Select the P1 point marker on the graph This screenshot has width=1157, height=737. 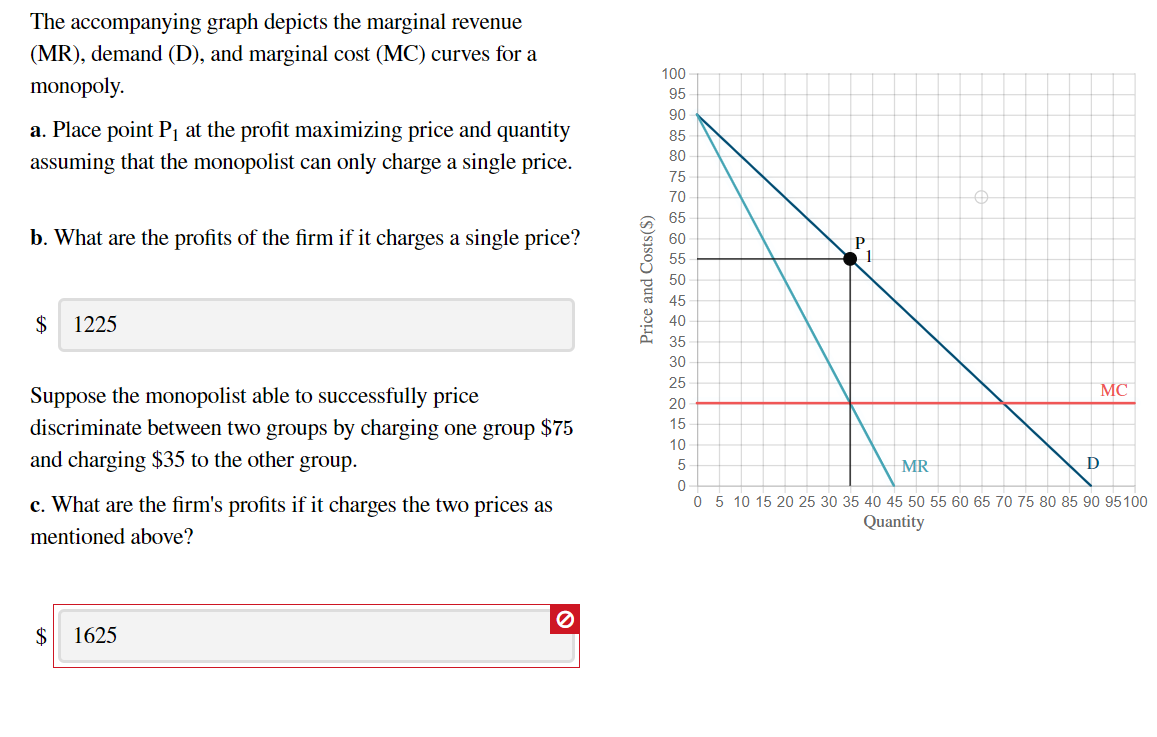tap(850, 258)
